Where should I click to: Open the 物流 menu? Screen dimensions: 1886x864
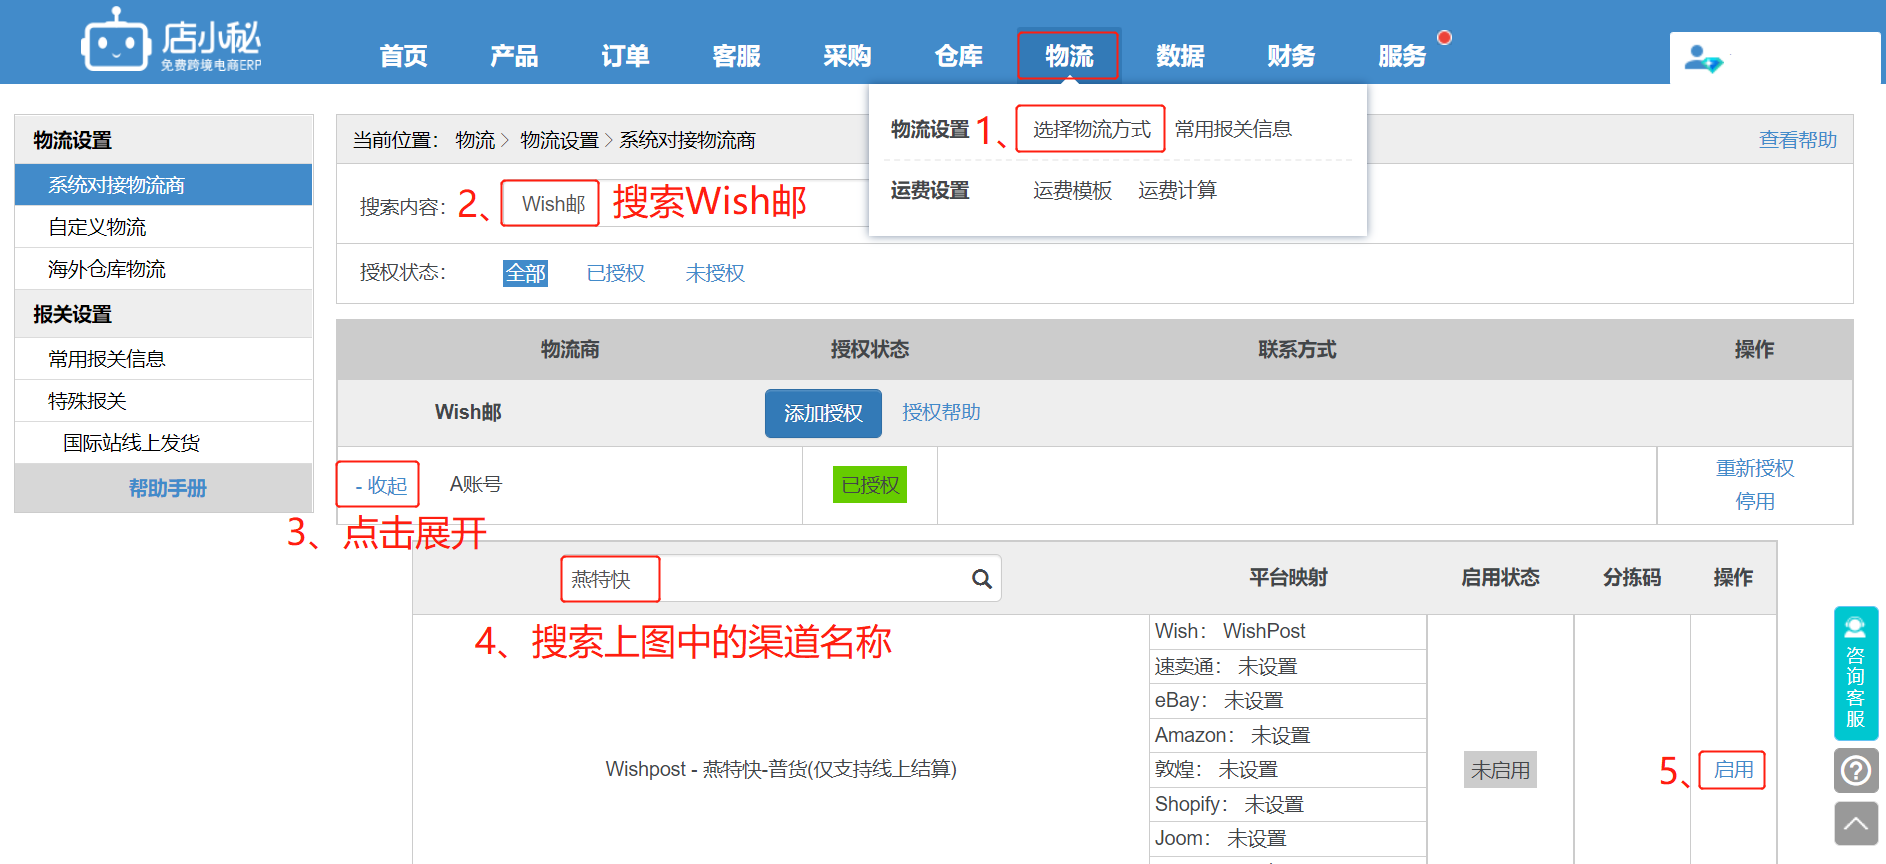pos(1069,56)
